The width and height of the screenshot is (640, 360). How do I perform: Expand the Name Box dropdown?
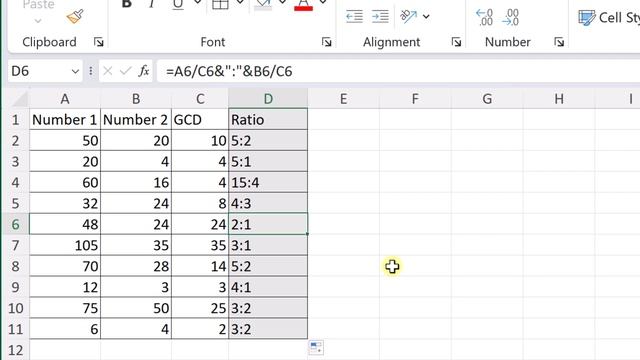pos(75,71)
